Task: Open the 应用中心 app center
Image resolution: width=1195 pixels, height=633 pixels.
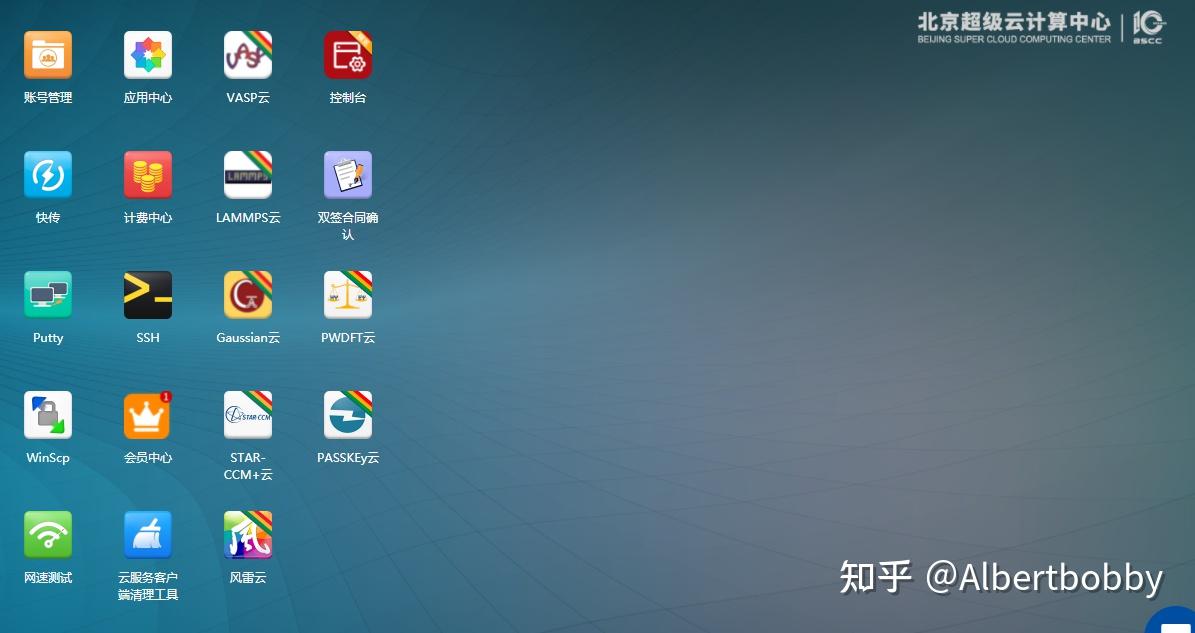Action: pyautogui.click(x=147, y=54)
